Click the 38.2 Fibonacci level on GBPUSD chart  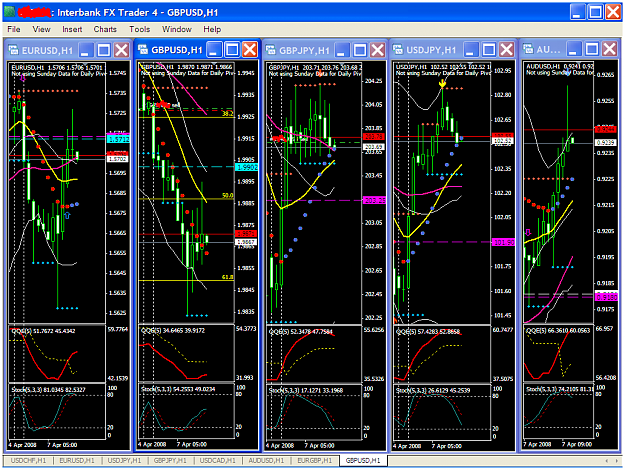point(228,114)
